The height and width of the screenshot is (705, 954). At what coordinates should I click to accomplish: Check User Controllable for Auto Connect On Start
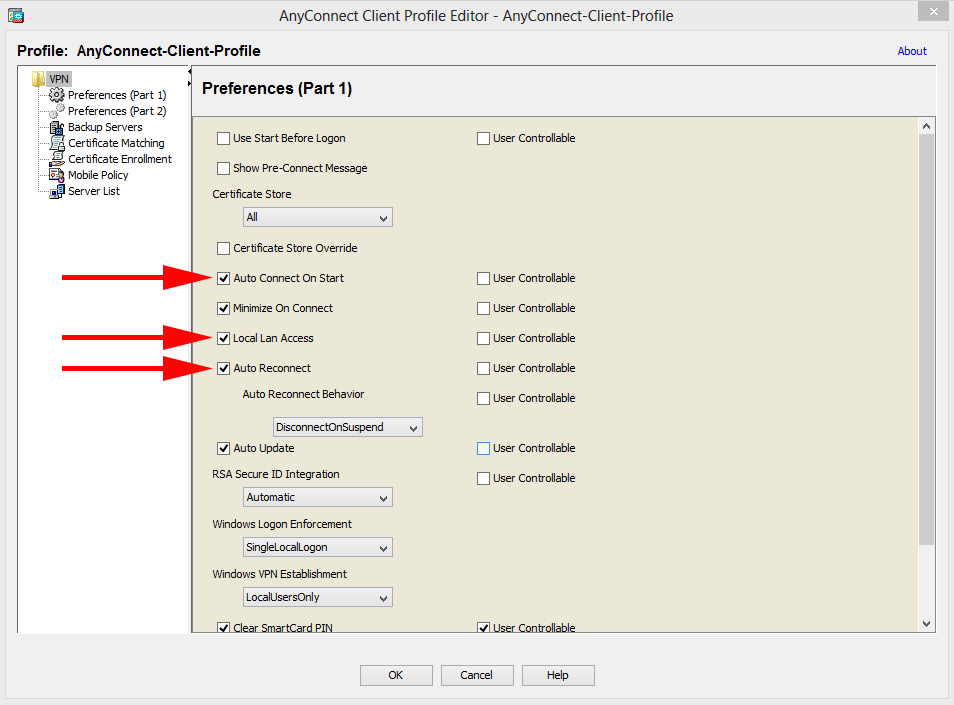click(483, 279)
